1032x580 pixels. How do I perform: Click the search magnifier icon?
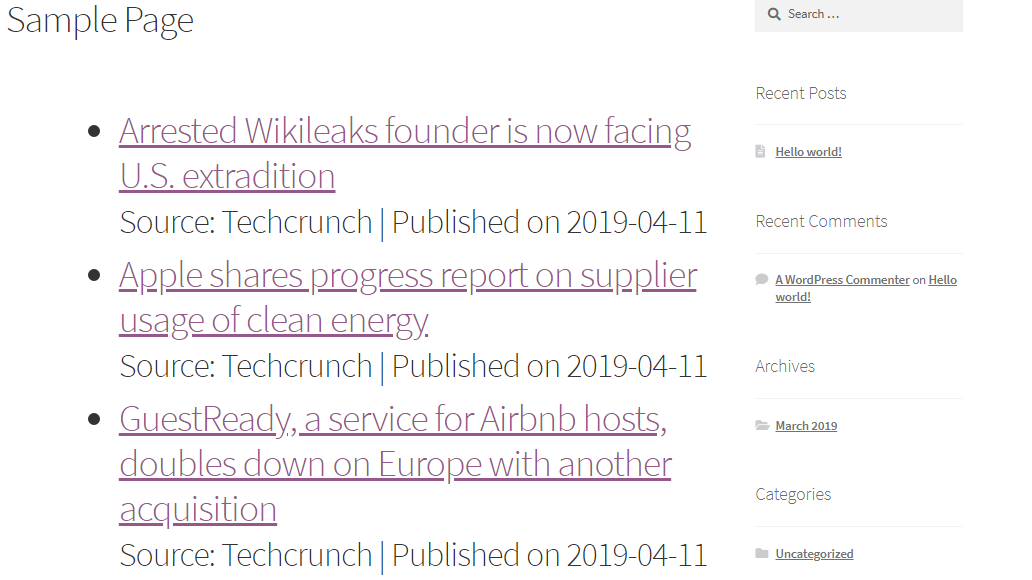point(774,14)
